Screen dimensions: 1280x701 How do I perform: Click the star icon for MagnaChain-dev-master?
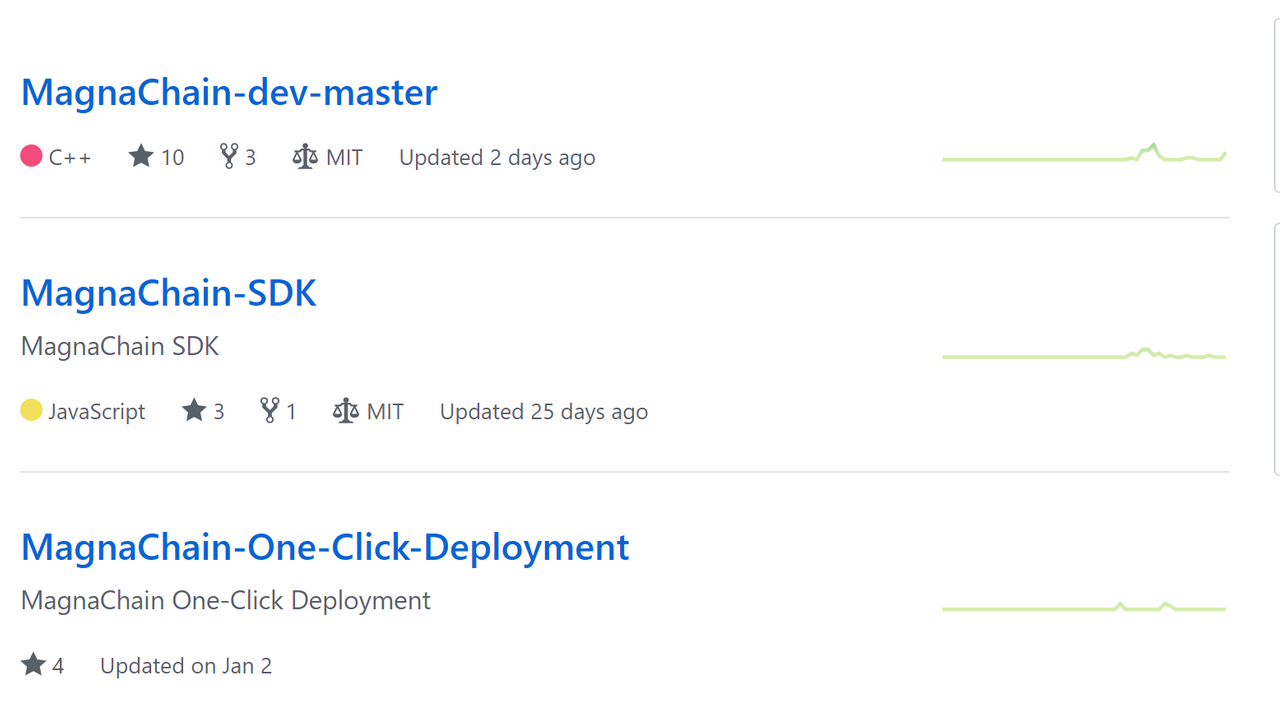tap(141, 156)
